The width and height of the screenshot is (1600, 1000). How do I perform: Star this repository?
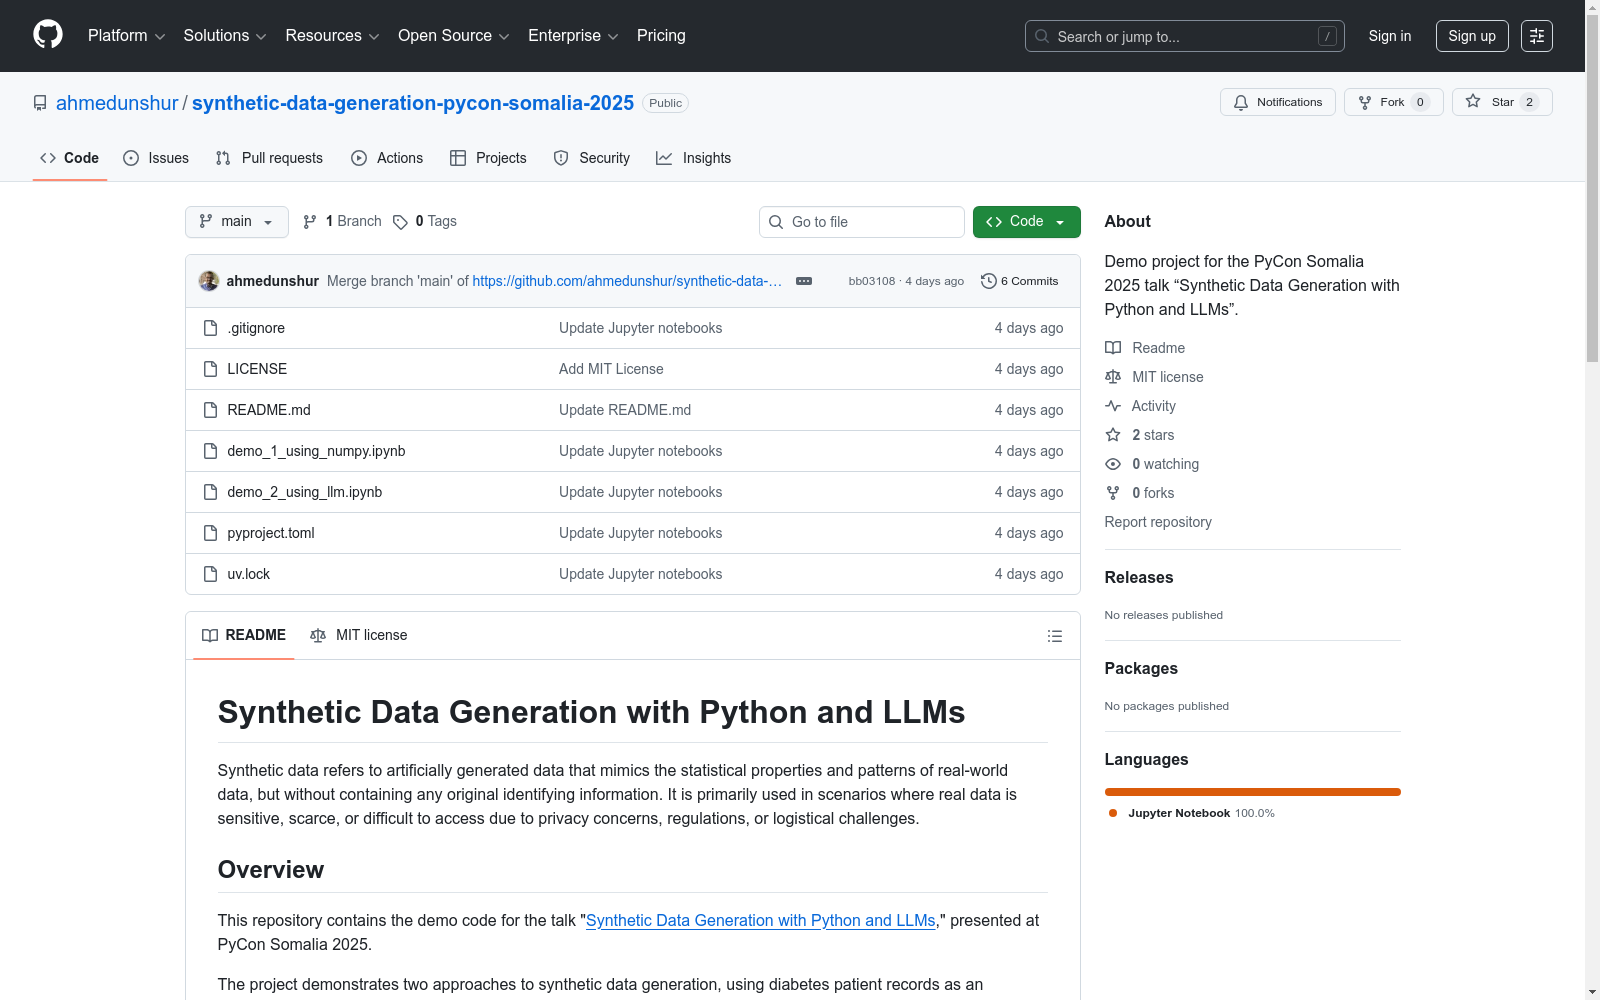click(x=1502, y=102)
